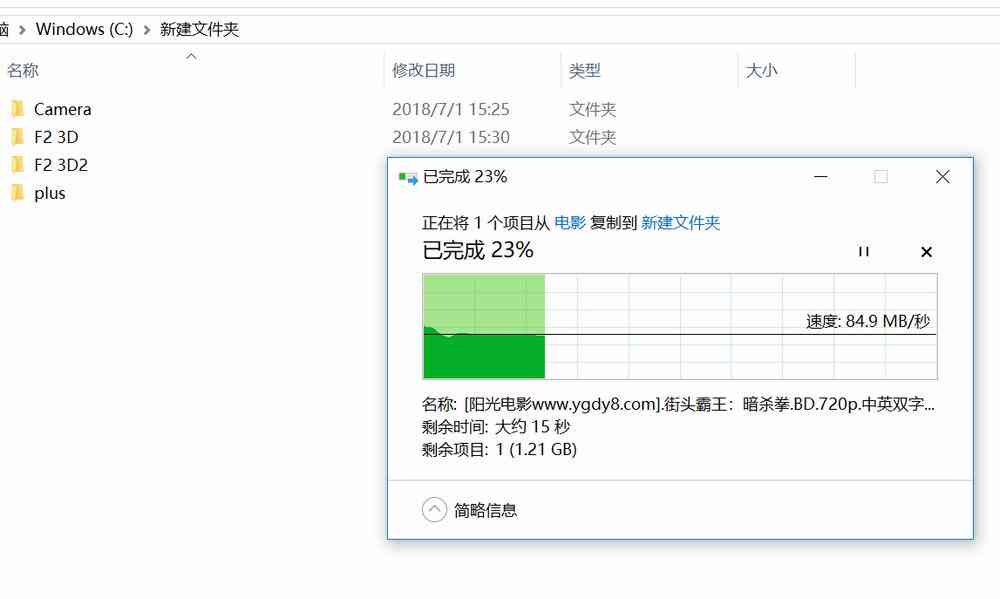
Task: Click 文件夹 type in Camera row
Action: (592, 109)
